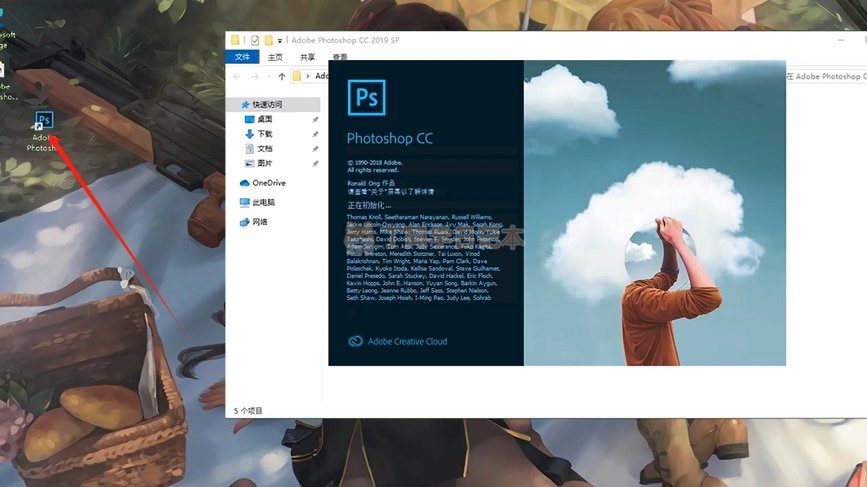Image resolution: width=867 pixels, height=487 pixels.
Task: Click the folder icon in Explorer title bar
Action: point(235,40)
